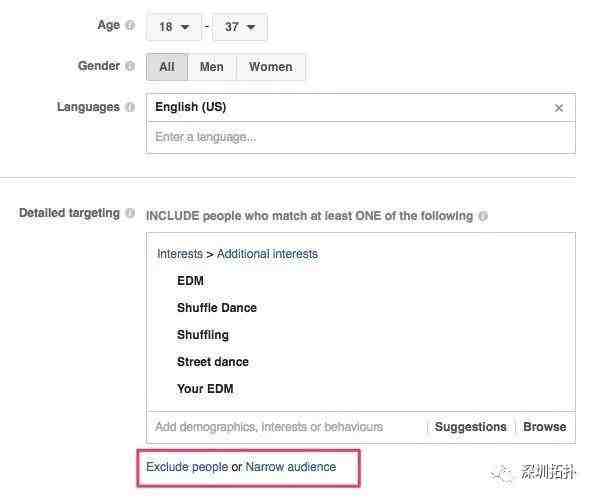Click the Detailed targeting info icon
Image resolution: width=595 pixels, height=498 pixels.
[x=130, y=213]
